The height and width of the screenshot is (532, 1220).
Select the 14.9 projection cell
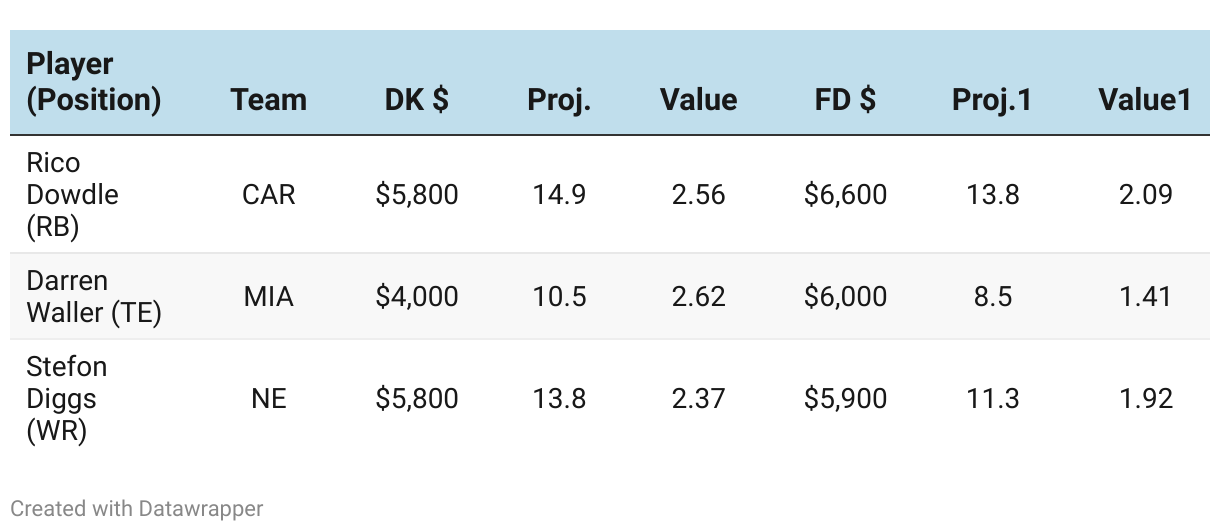point(559,194)
